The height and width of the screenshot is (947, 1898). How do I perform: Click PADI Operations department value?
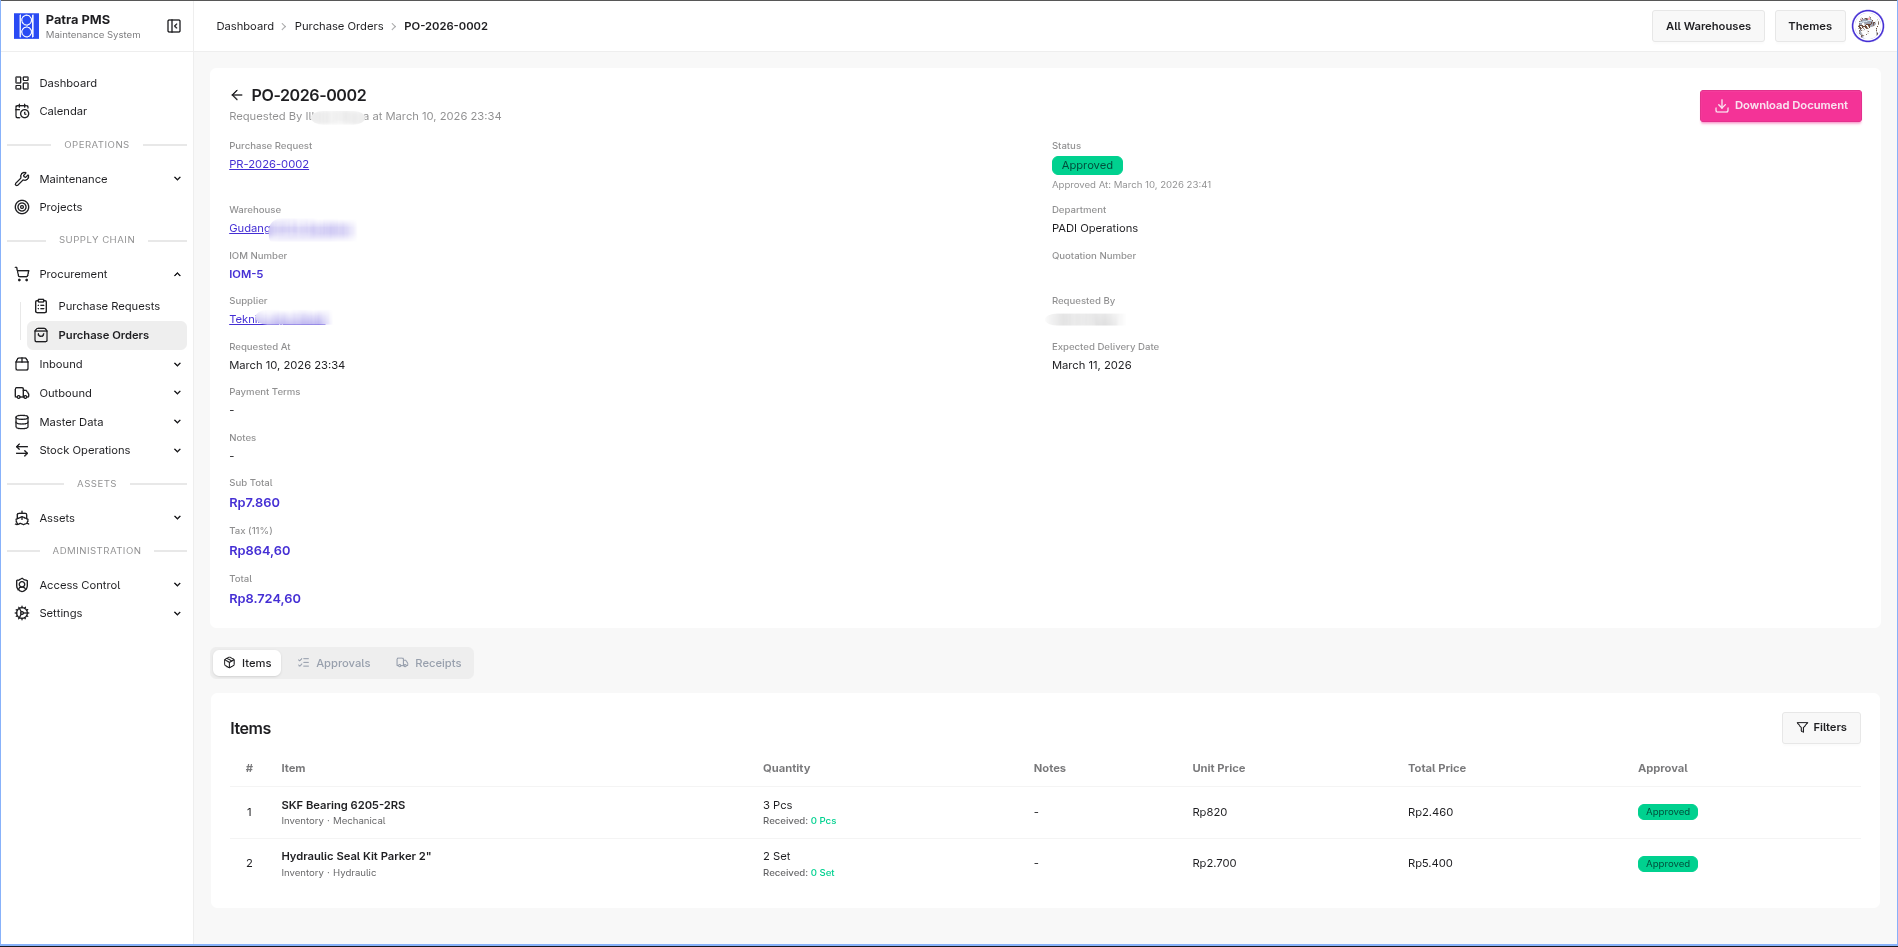(x=1095, y=228)
